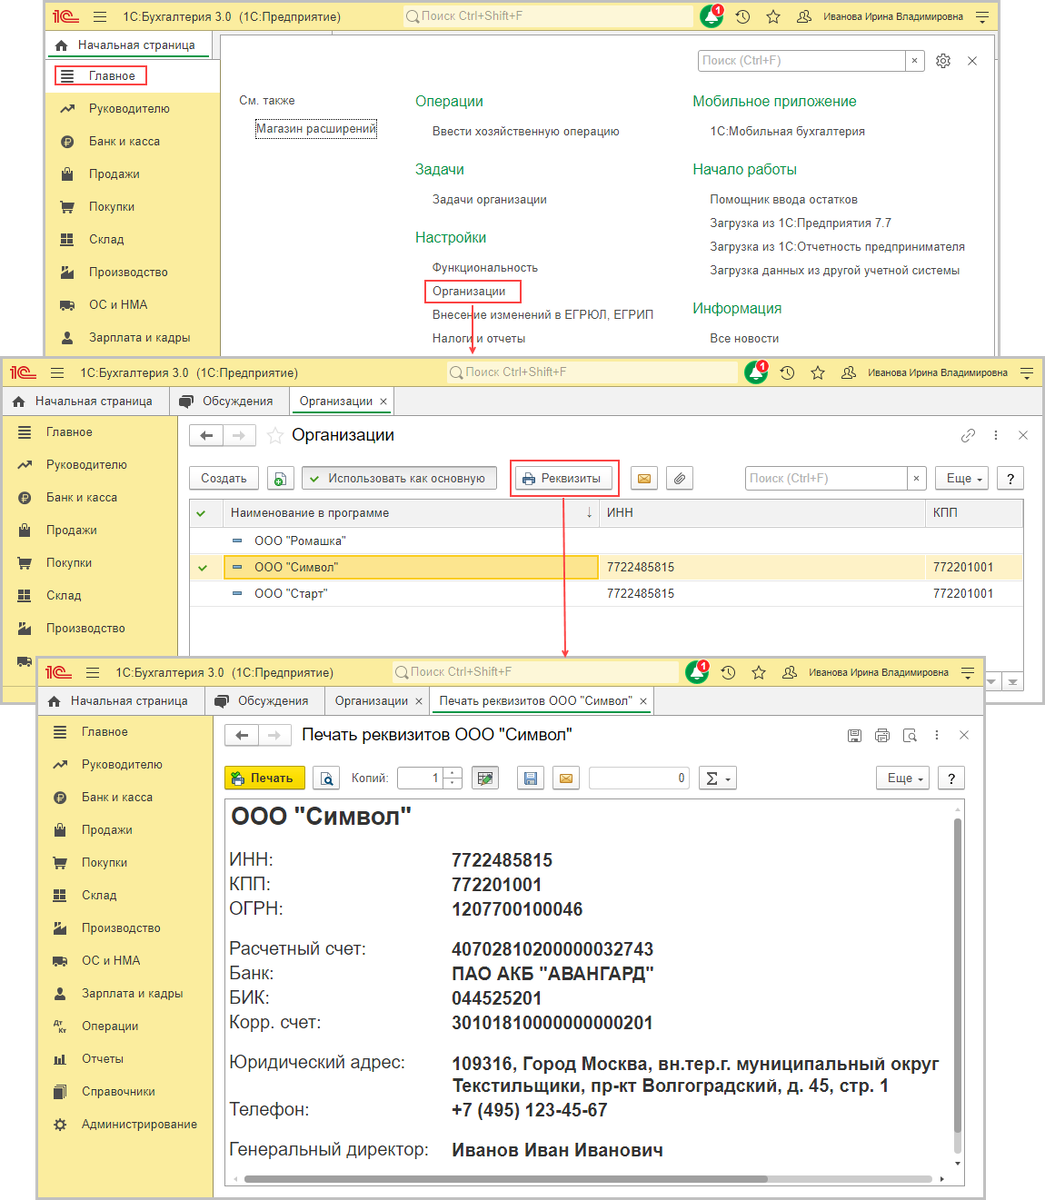Save document using floppy icon beside envelope
The height and width of the screenshot is (1200, 1045).
(531, 778)
